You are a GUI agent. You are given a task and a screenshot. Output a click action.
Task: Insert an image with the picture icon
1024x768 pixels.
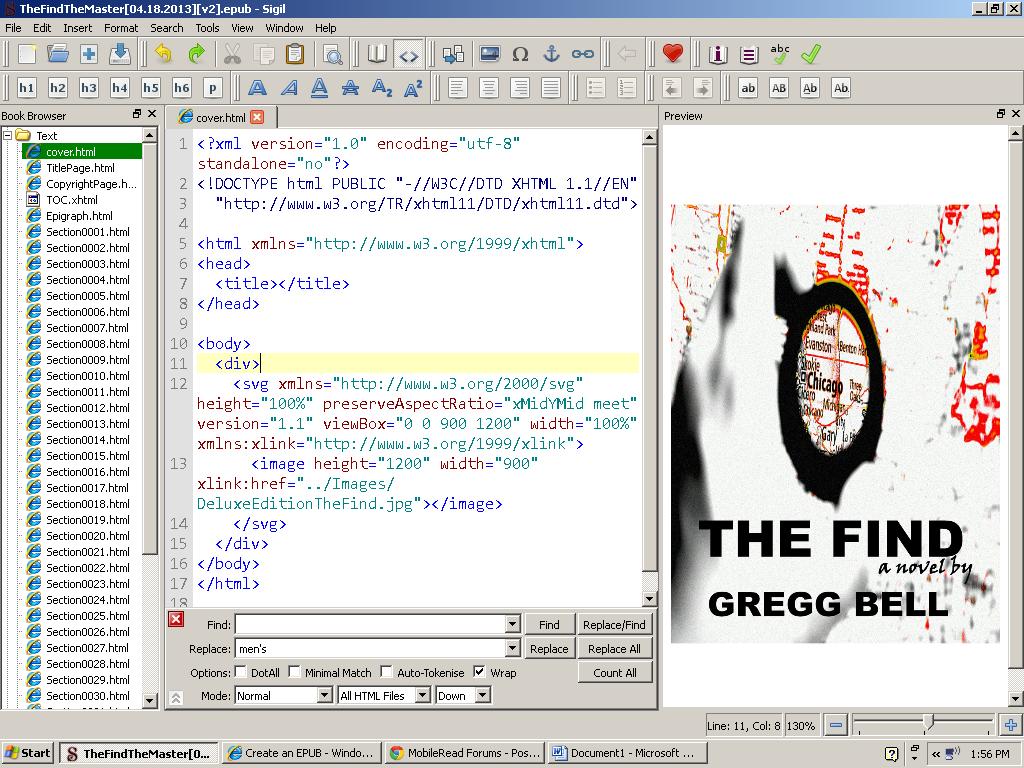coord(490,54)
